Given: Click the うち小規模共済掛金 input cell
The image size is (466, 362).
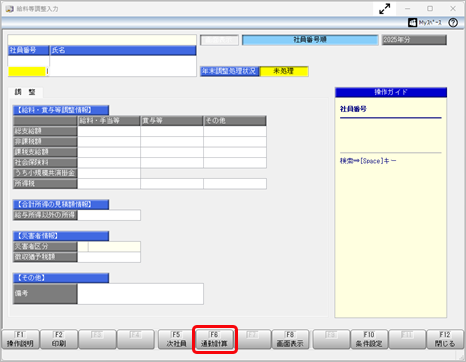Looking at the screenshot, I should pos(109,173).
